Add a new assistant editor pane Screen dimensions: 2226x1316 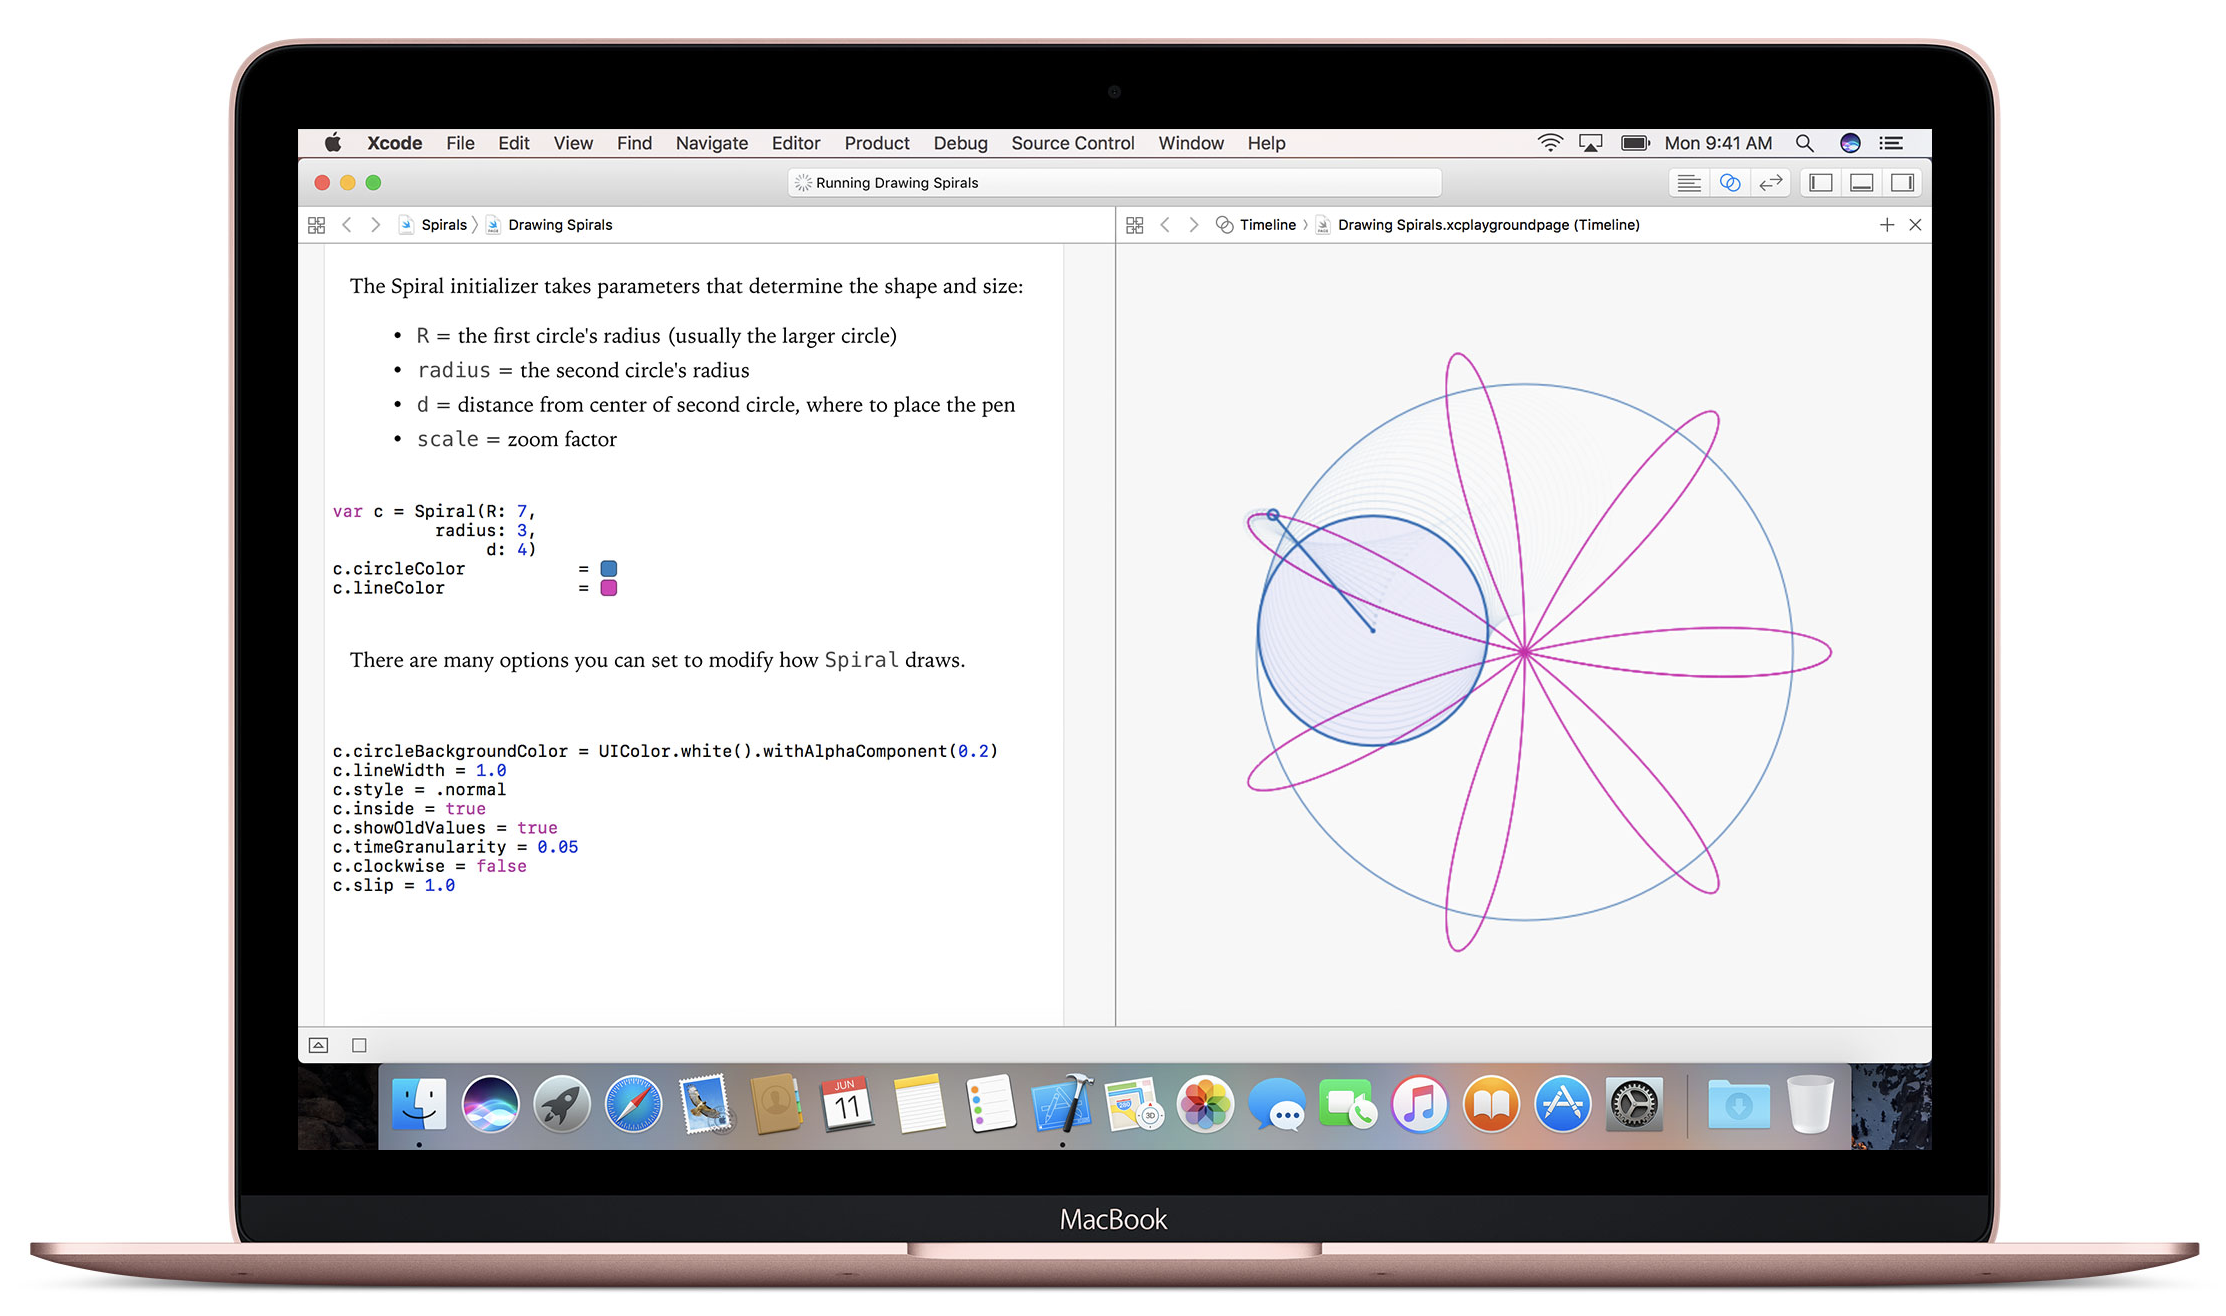tap(1887, 225)
